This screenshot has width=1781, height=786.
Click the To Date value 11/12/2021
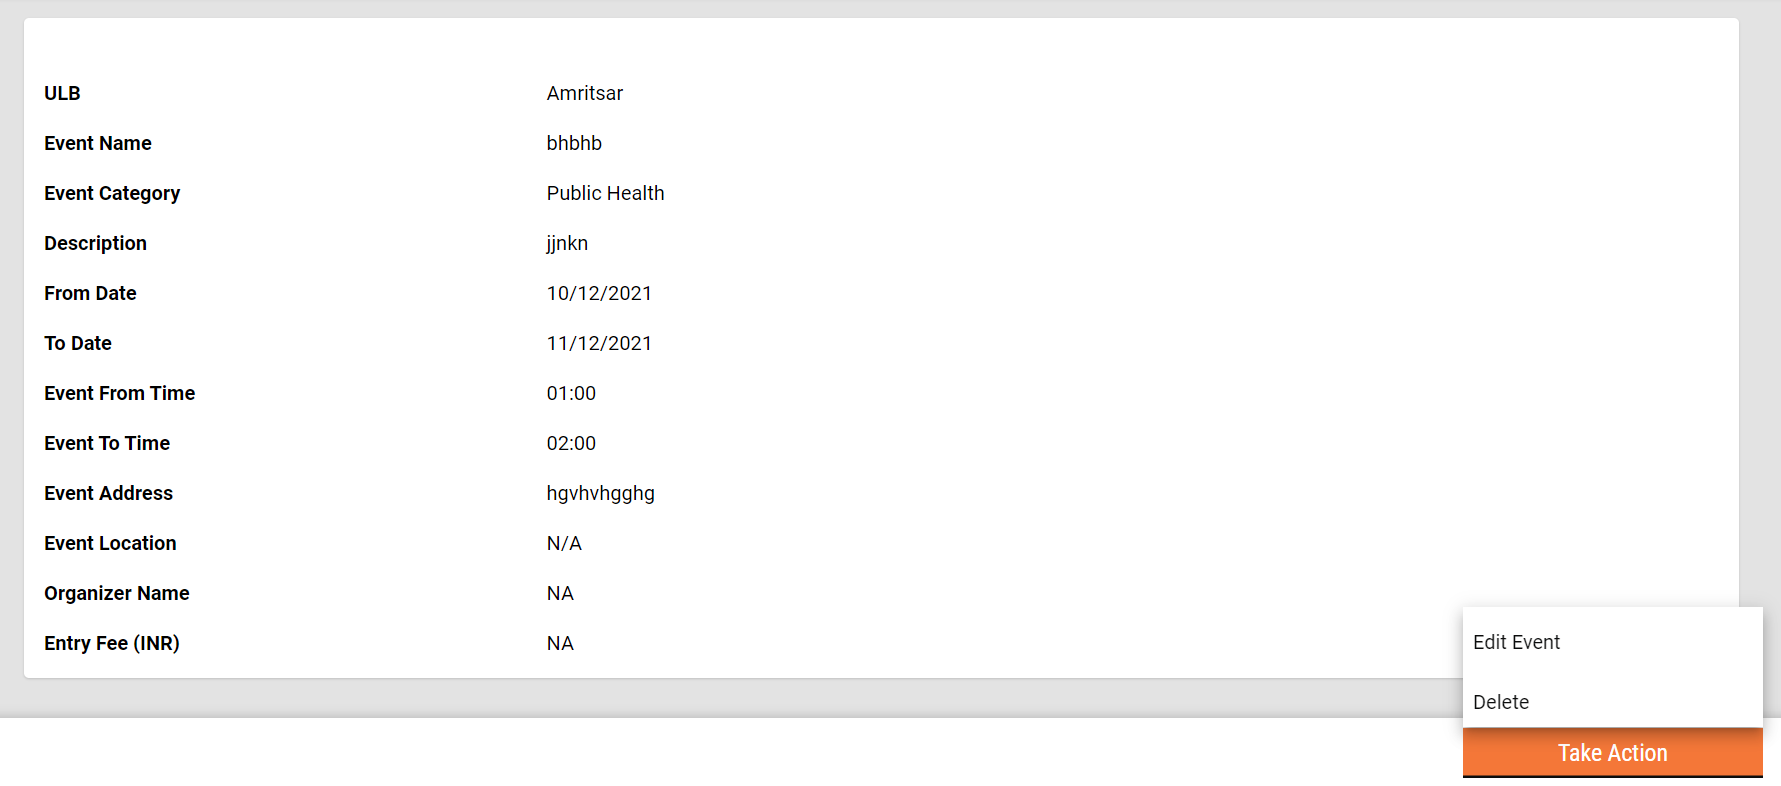[x=599, y=343]
